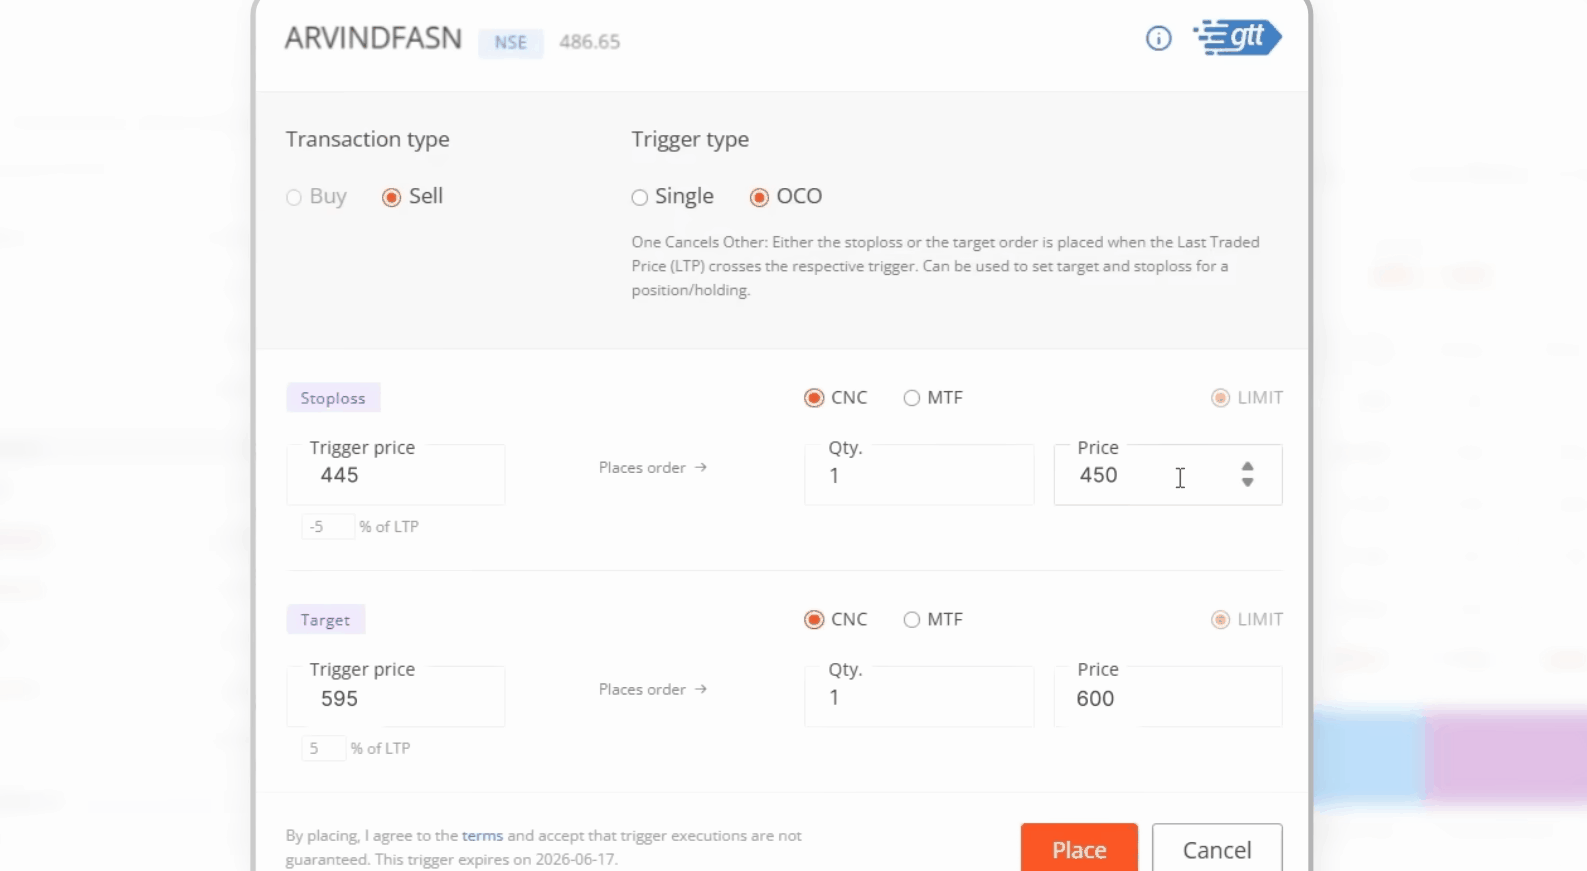Focus the Stoploss trigger price field

point(396,476)
